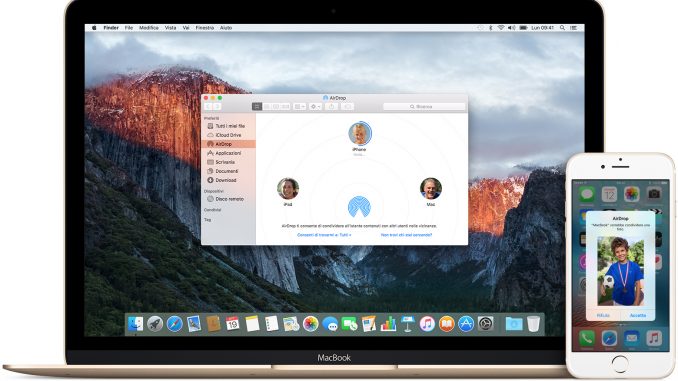Screen dimensions: 678x381
Task: Open iTunes in the MacBook dock
Action: pyautogui.click(x=427, y=323)
